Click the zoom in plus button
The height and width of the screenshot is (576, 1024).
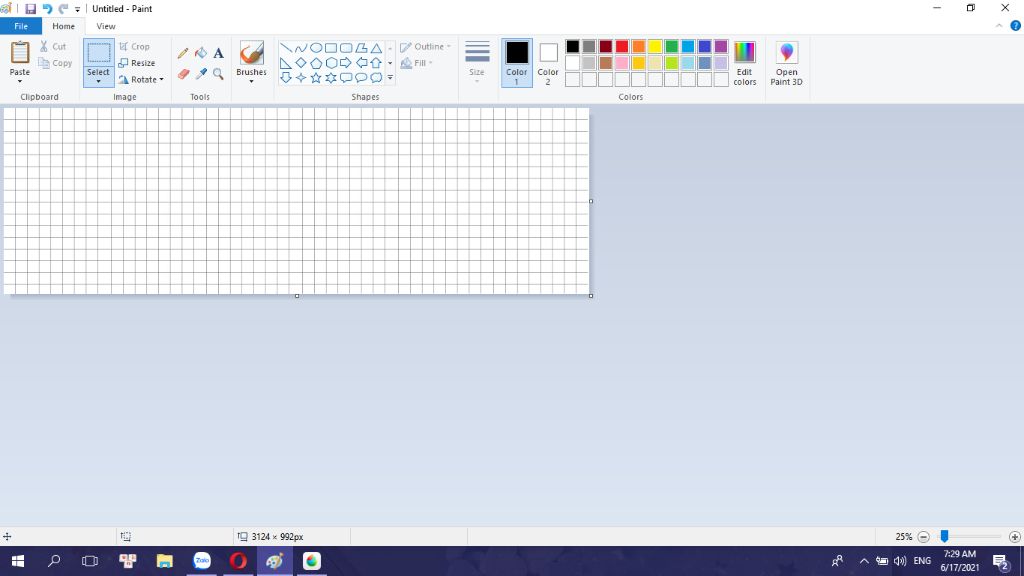click(1014, 537)
